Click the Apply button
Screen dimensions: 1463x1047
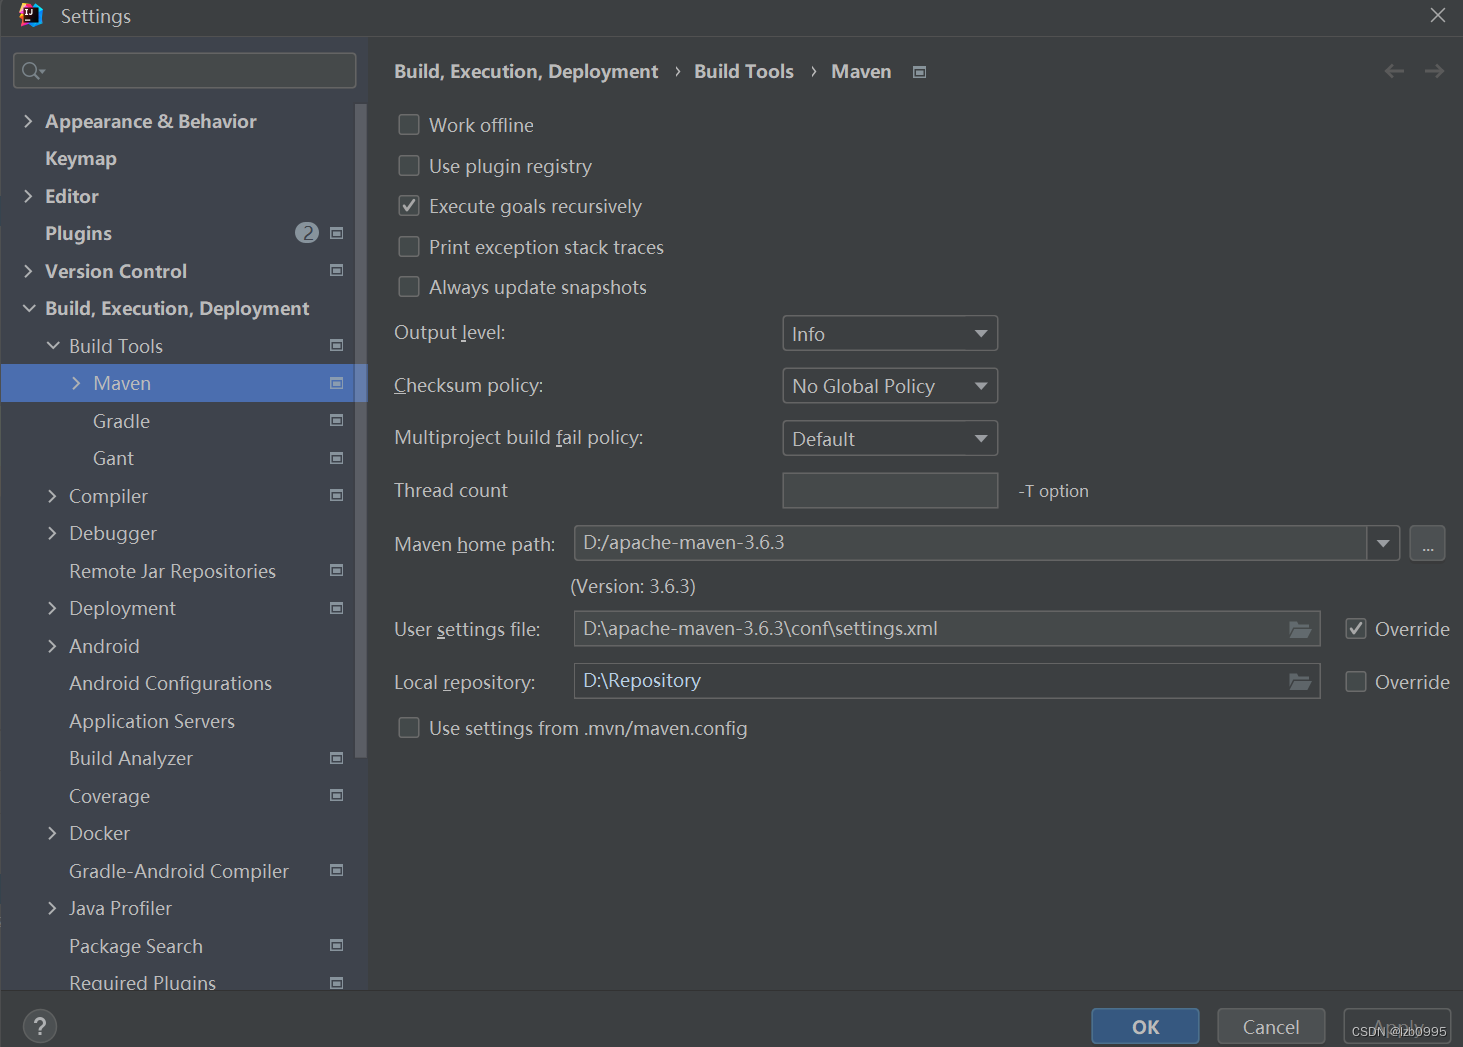(x=1397, y=1027)
